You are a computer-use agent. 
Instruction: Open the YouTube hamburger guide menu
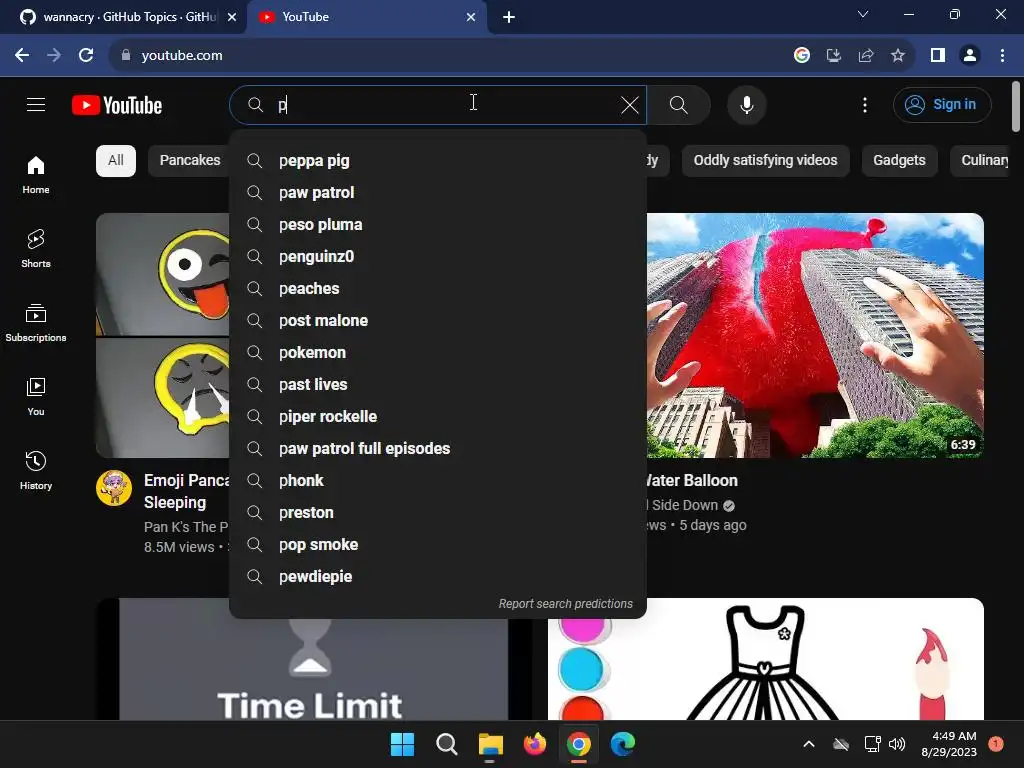click(x=36, y=104)
